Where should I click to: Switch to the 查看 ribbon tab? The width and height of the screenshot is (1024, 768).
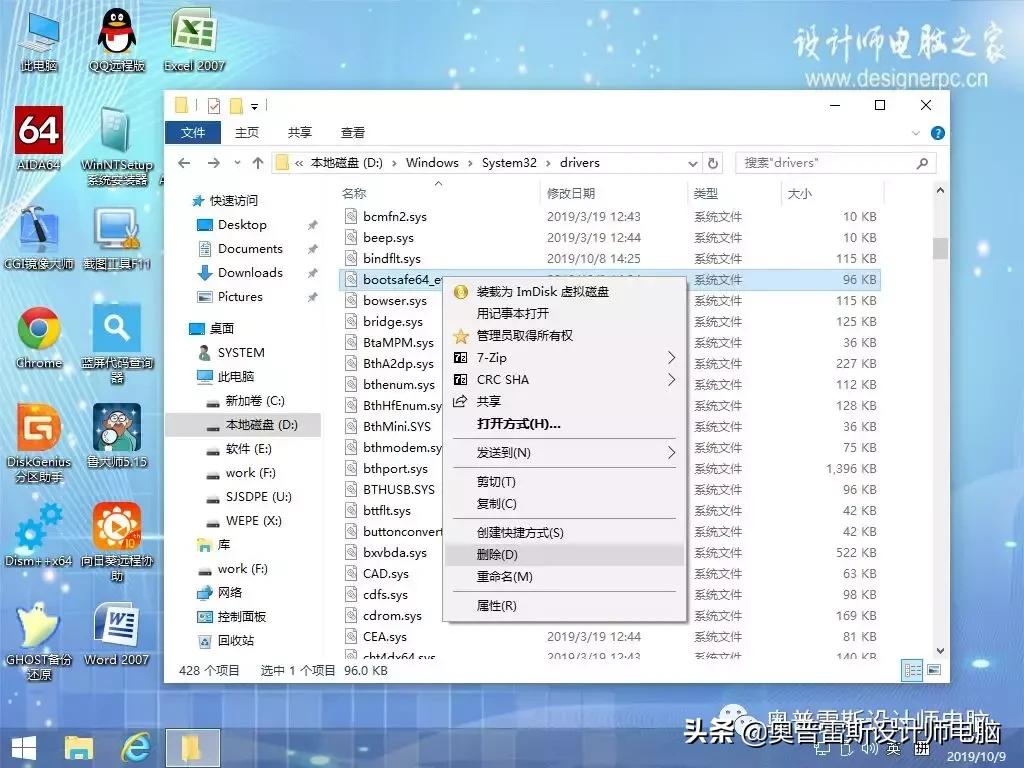[352, 132]
